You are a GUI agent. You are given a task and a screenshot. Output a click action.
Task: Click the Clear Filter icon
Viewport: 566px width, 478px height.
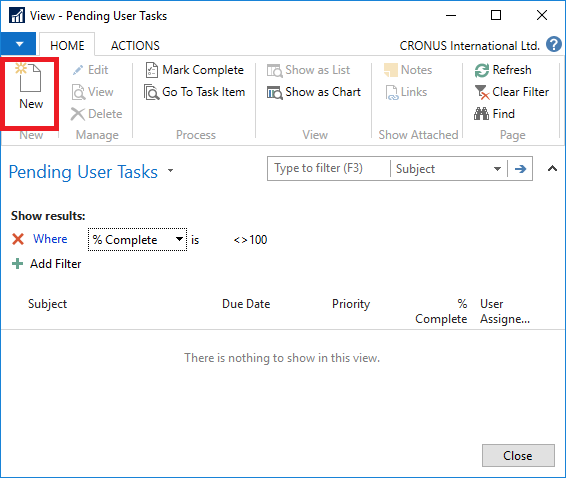[482, 92]
